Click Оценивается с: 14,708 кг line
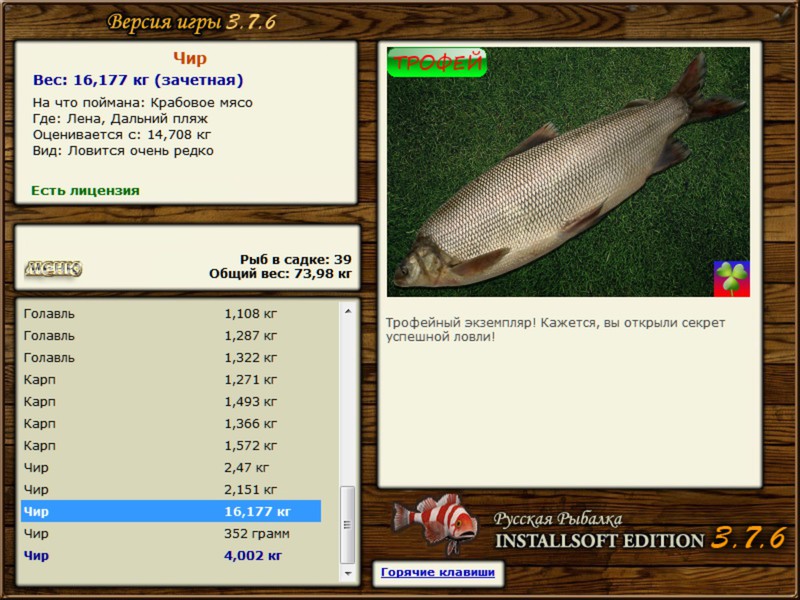 pos(122,135)
